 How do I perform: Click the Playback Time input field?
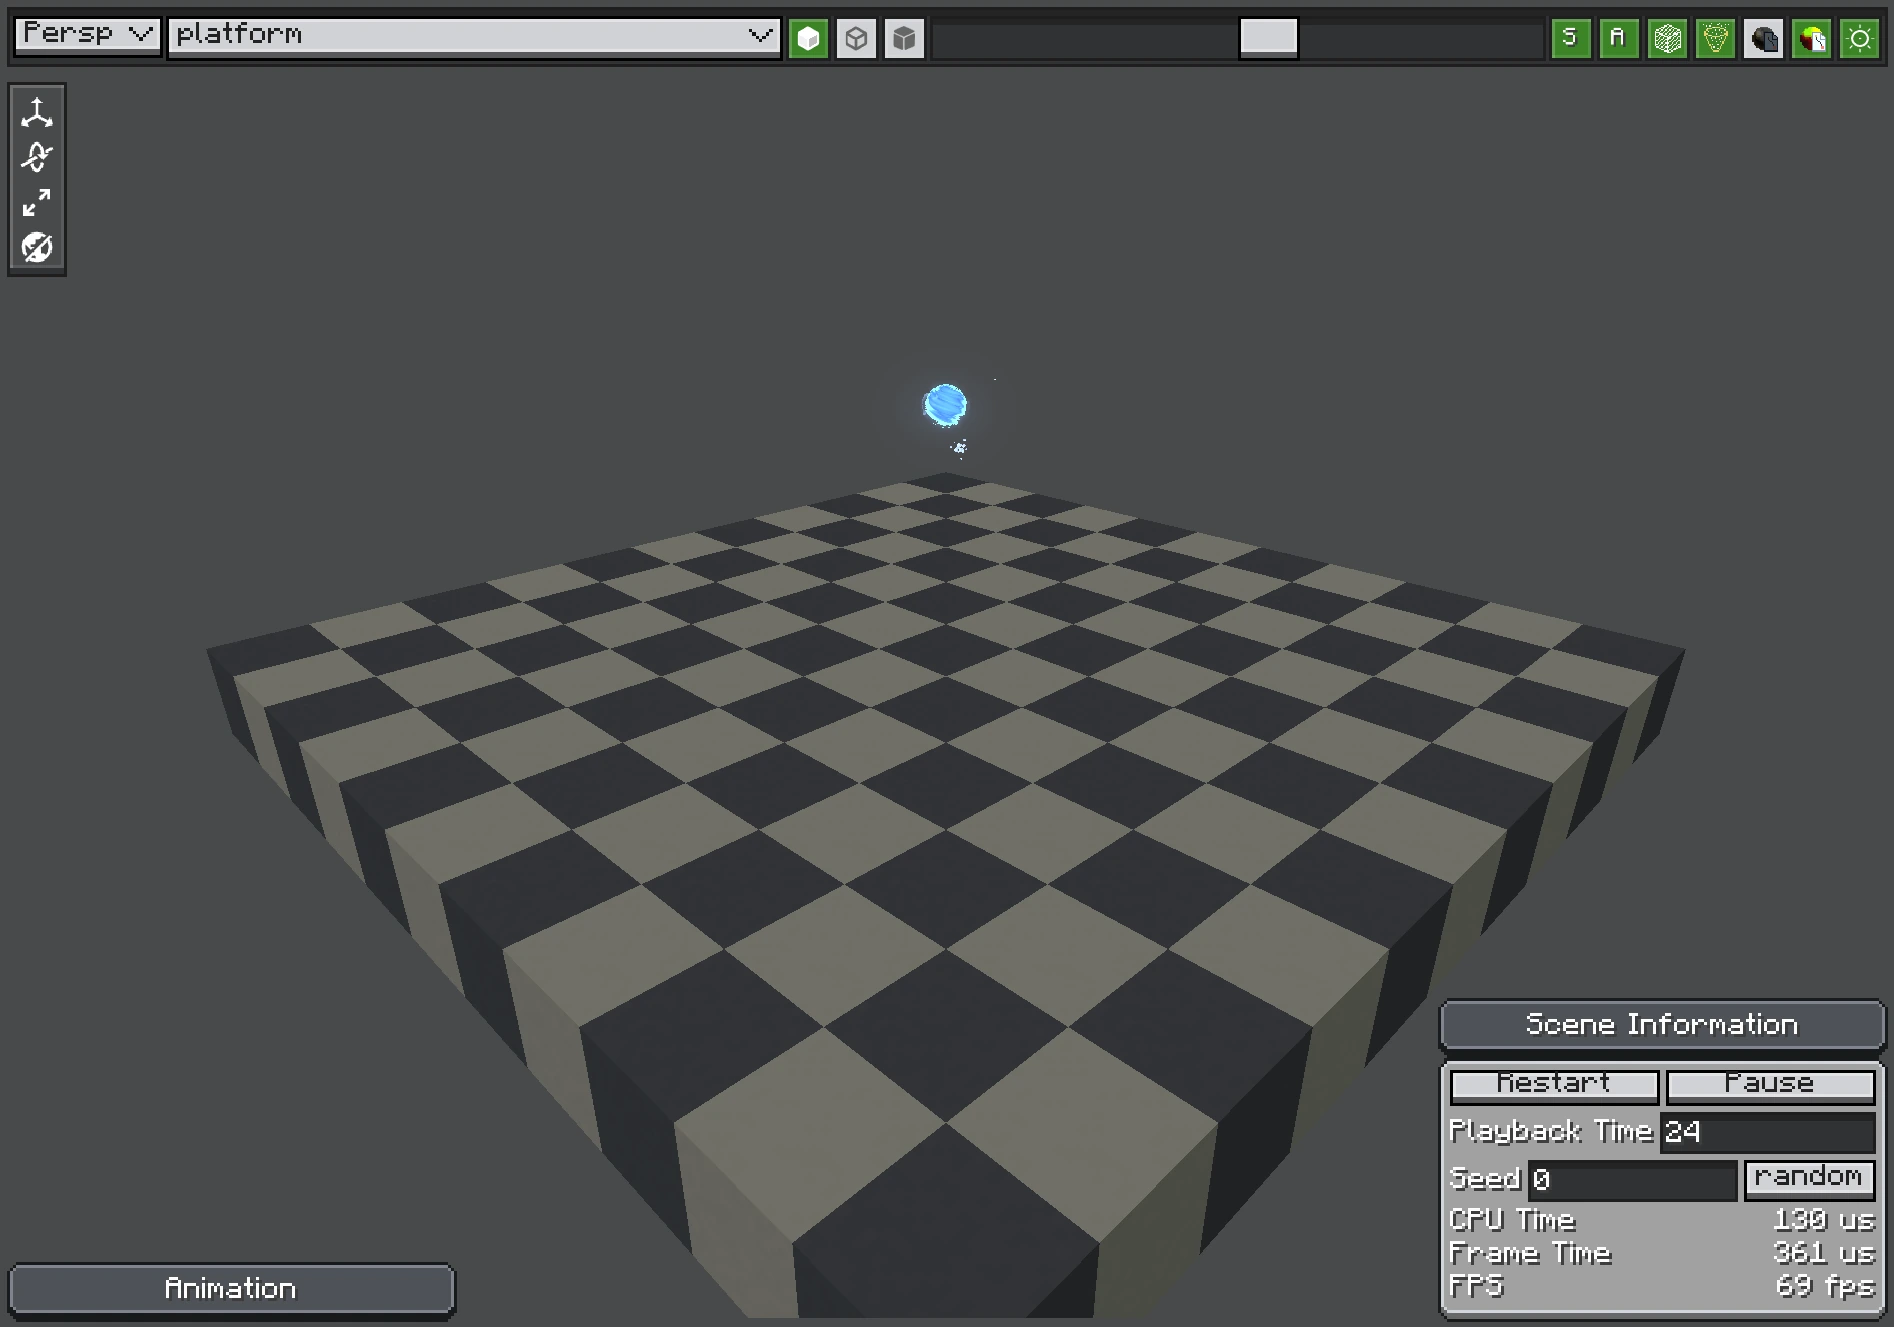1767,1132
